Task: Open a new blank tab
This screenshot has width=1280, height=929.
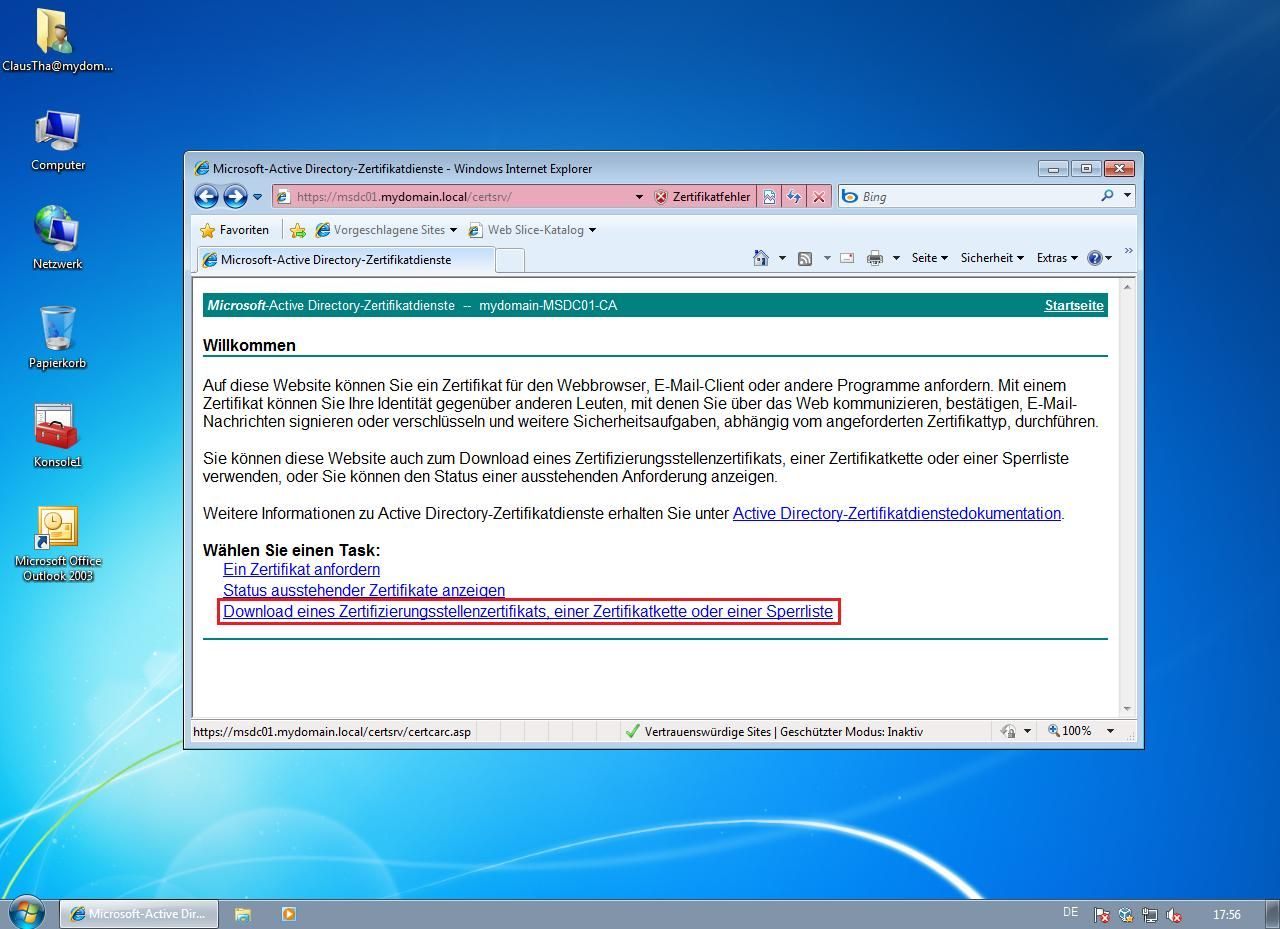Action: pyautogui.click(x=510, y=260)
